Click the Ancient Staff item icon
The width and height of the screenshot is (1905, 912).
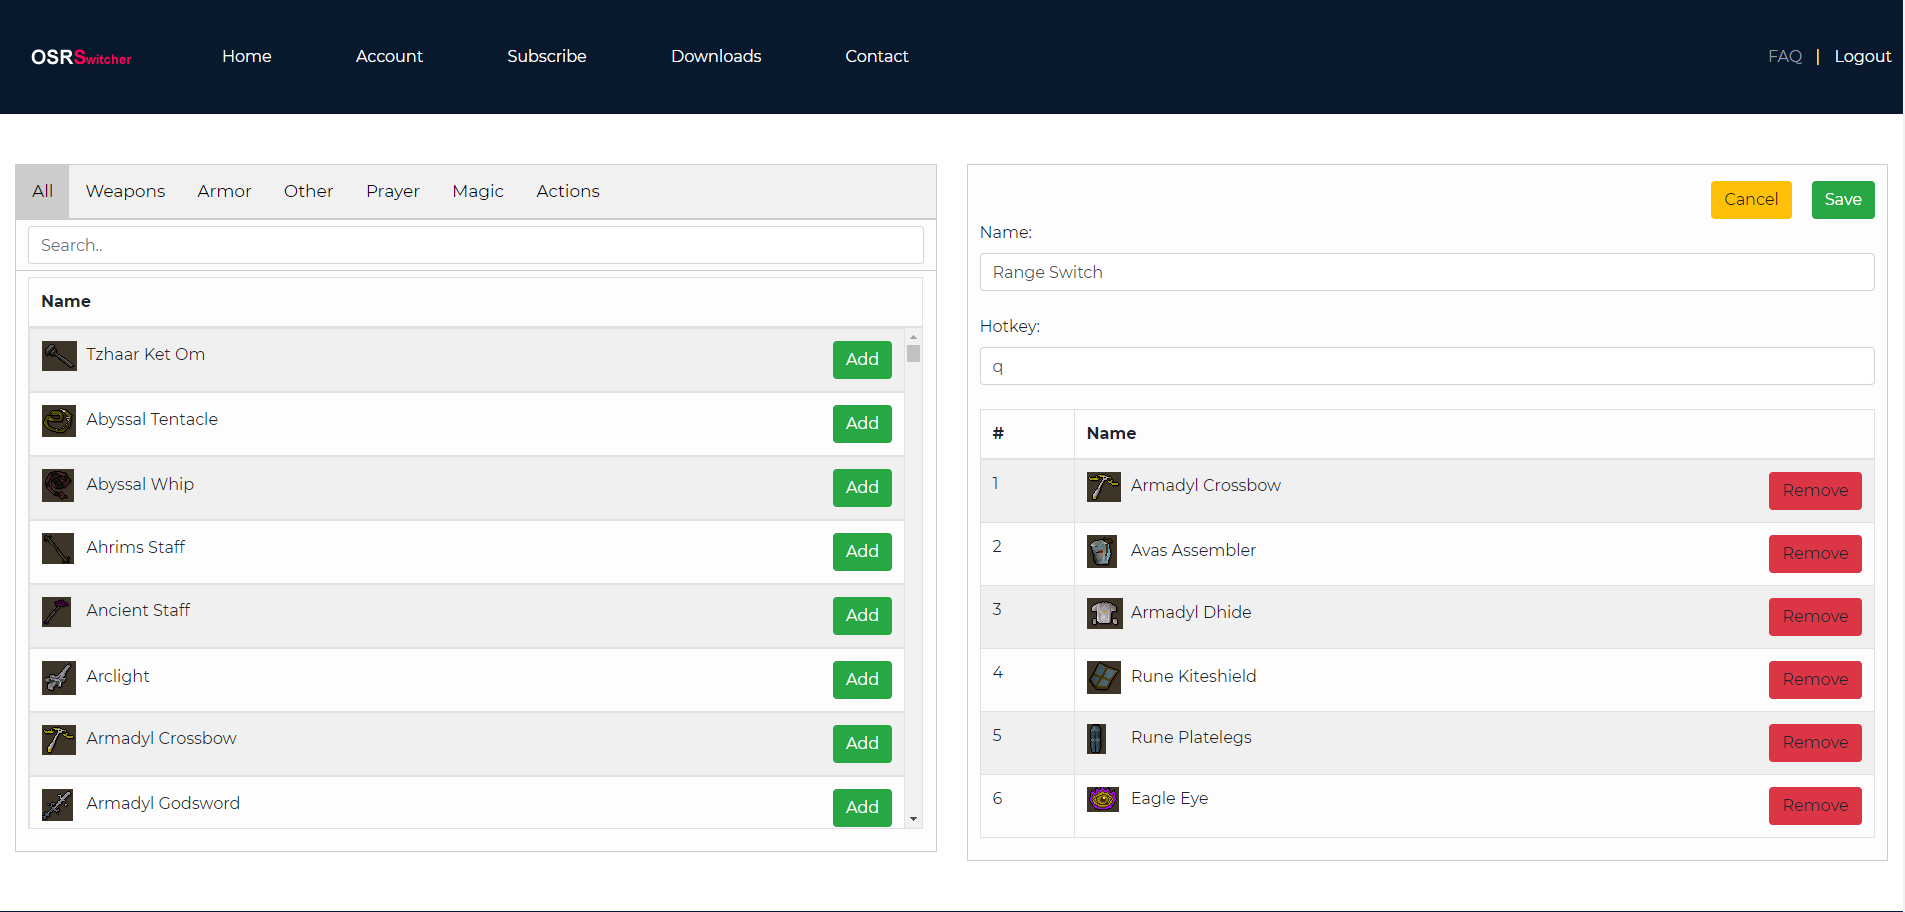click(57, 612)
